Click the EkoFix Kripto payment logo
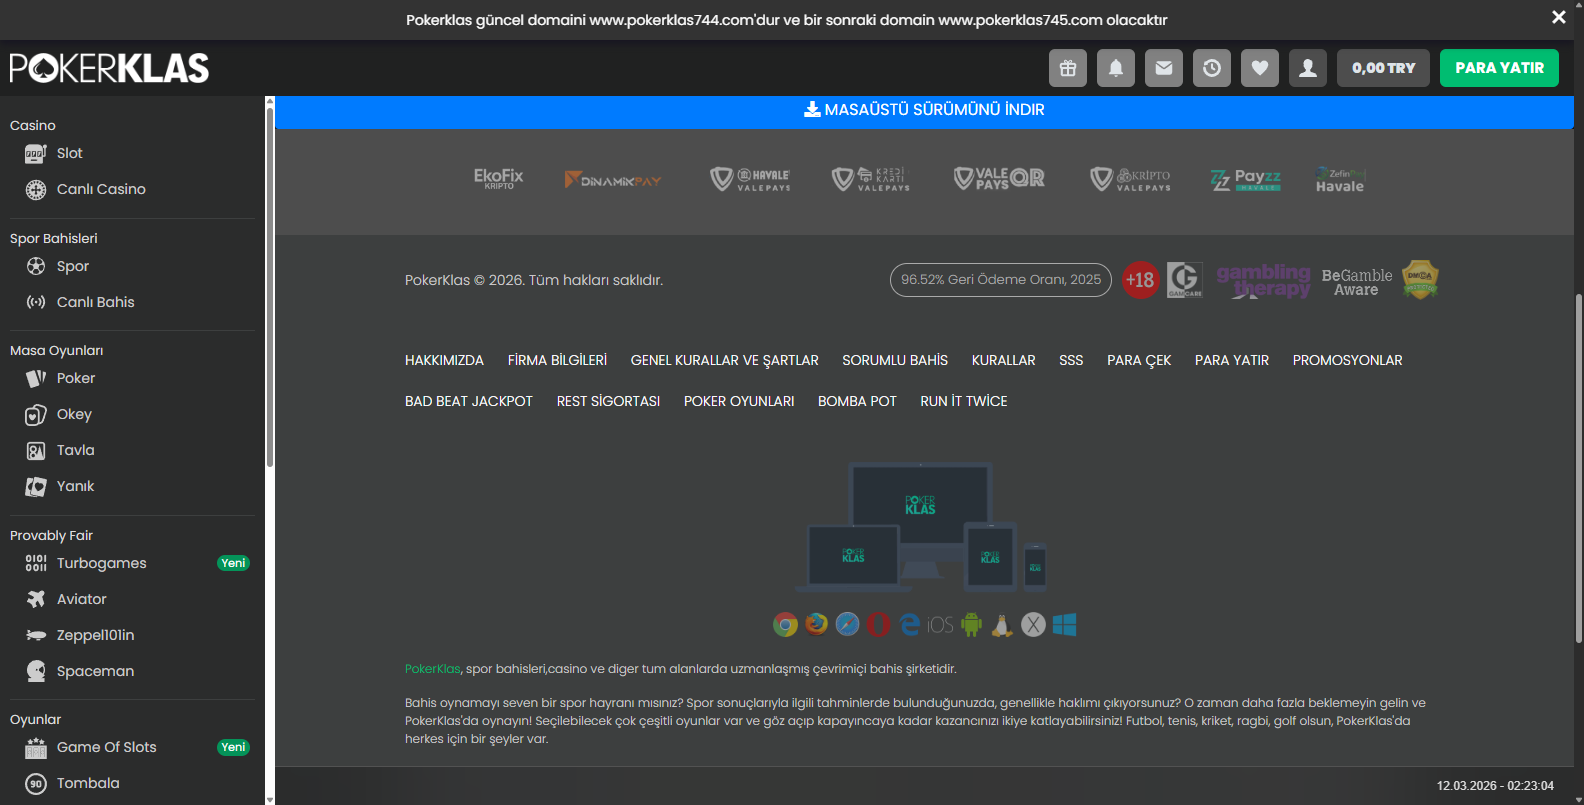This screenshot has width=1584, height=805. [x=498, y=179]
